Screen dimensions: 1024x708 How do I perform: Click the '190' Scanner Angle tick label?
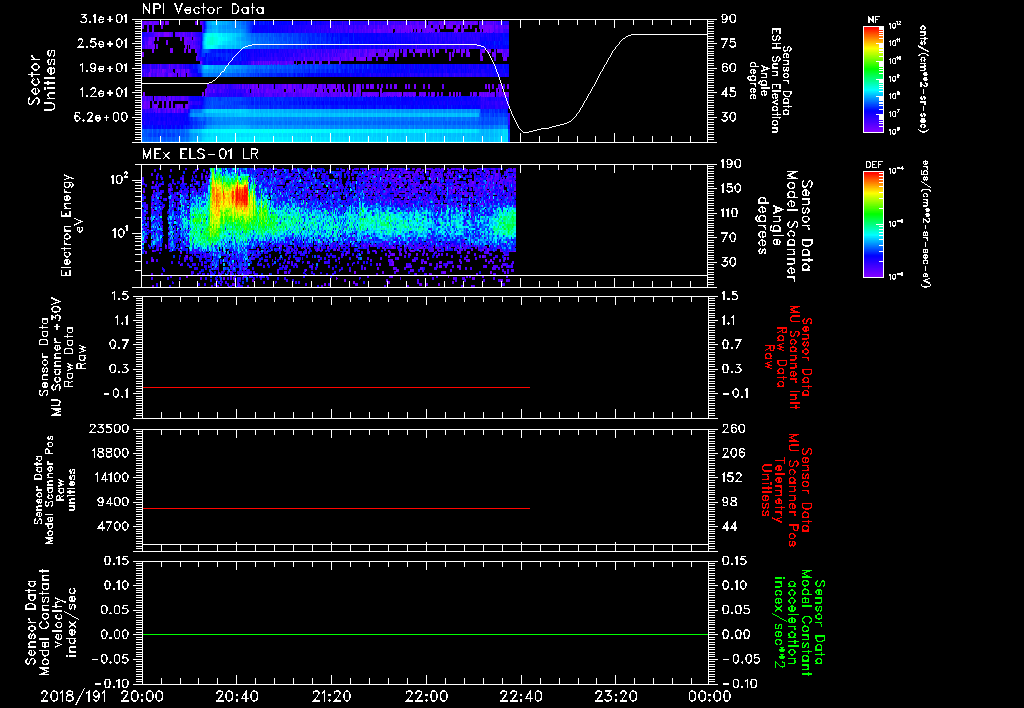point(731,164)
